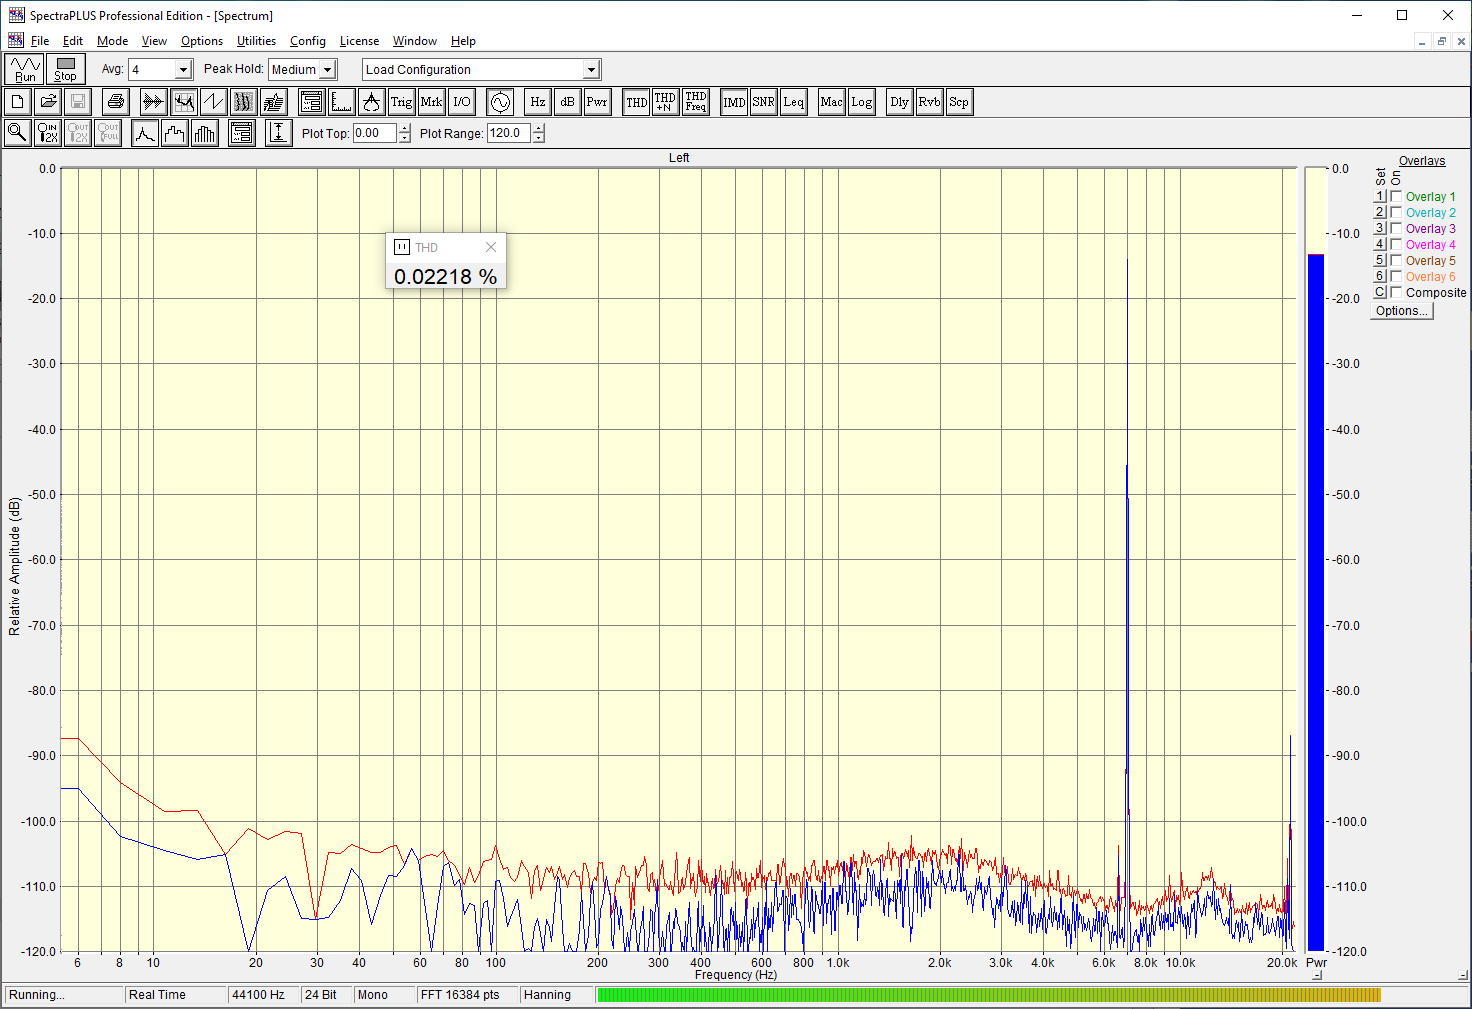Open the THD+N utility button
Image resolution: width=1472 pixels, height=1009 pixels.
(x=665, y=102)
